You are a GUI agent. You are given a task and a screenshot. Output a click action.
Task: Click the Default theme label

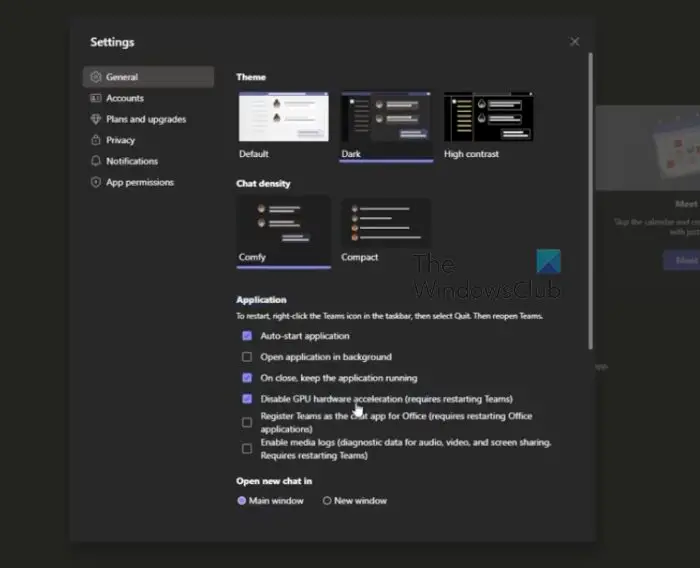pos(254,154)
